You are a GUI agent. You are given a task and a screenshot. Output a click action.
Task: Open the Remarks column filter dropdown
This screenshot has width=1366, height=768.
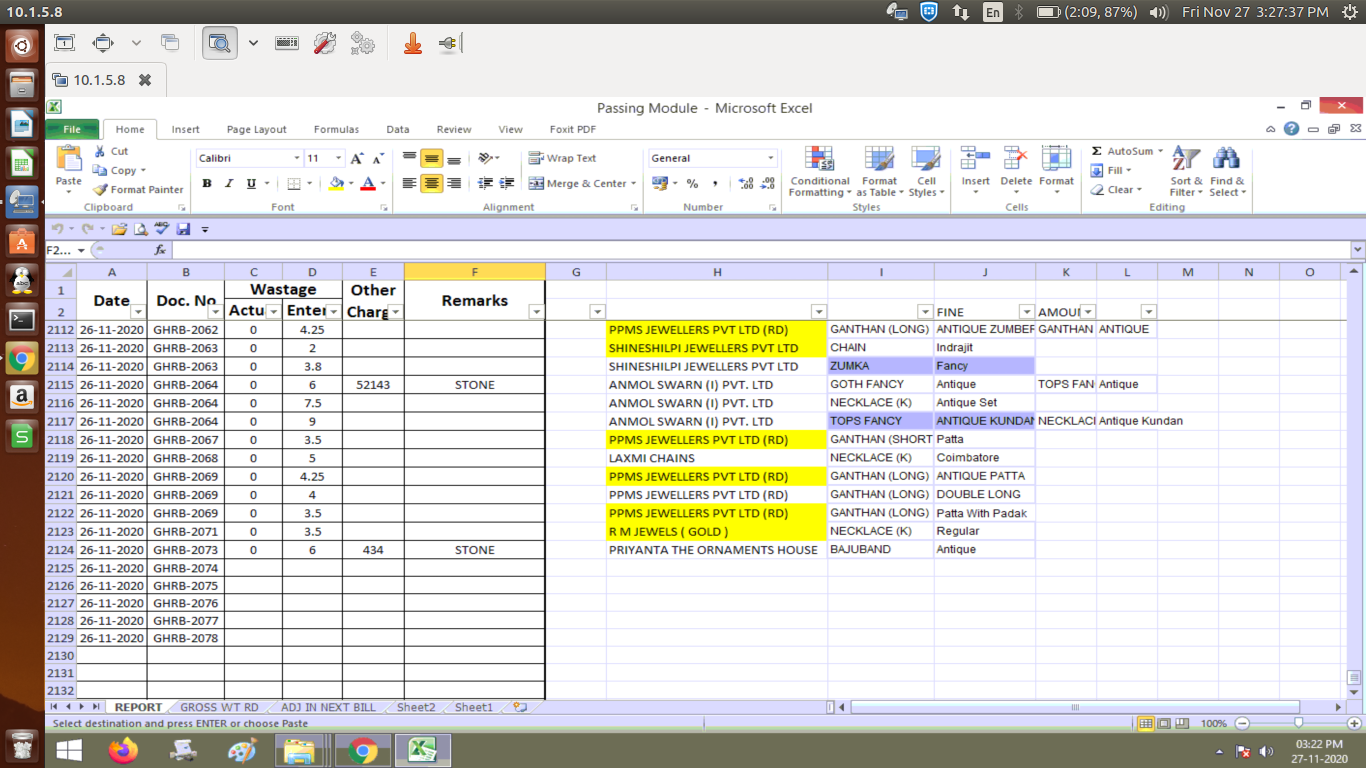(x=536, y=312)
